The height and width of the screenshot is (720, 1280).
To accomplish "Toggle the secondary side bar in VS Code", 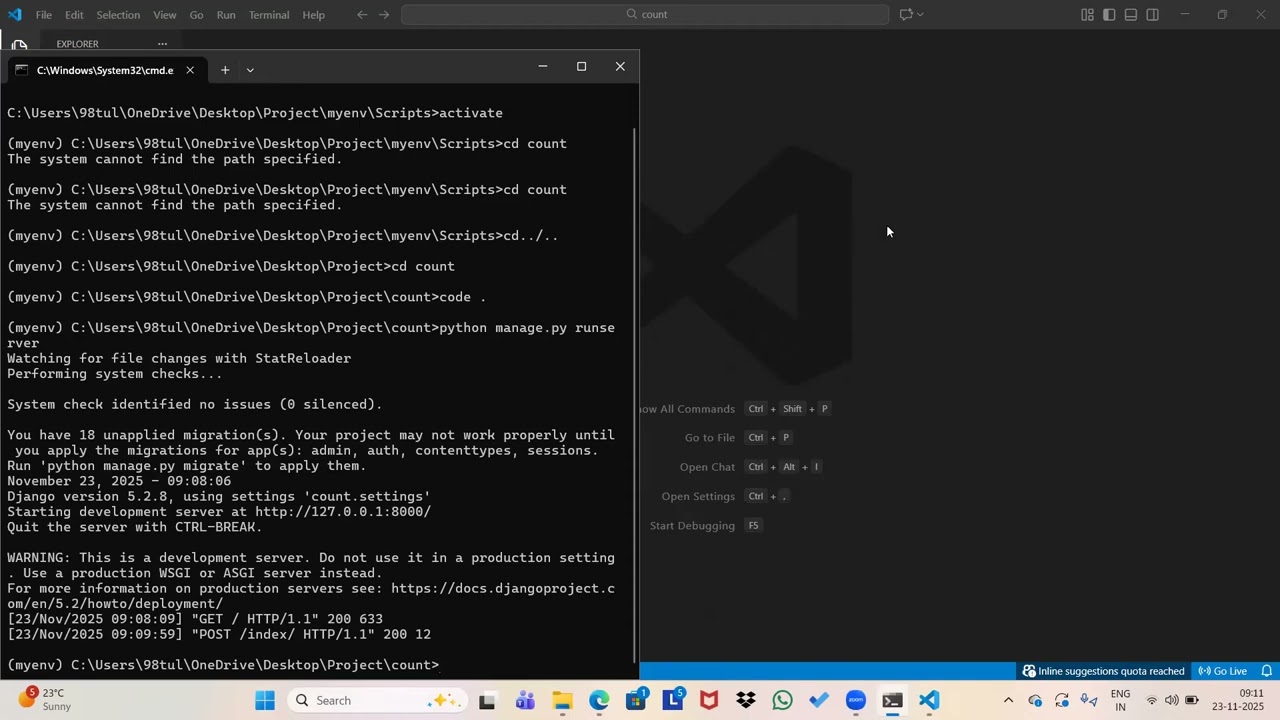I will (1153, 14).
